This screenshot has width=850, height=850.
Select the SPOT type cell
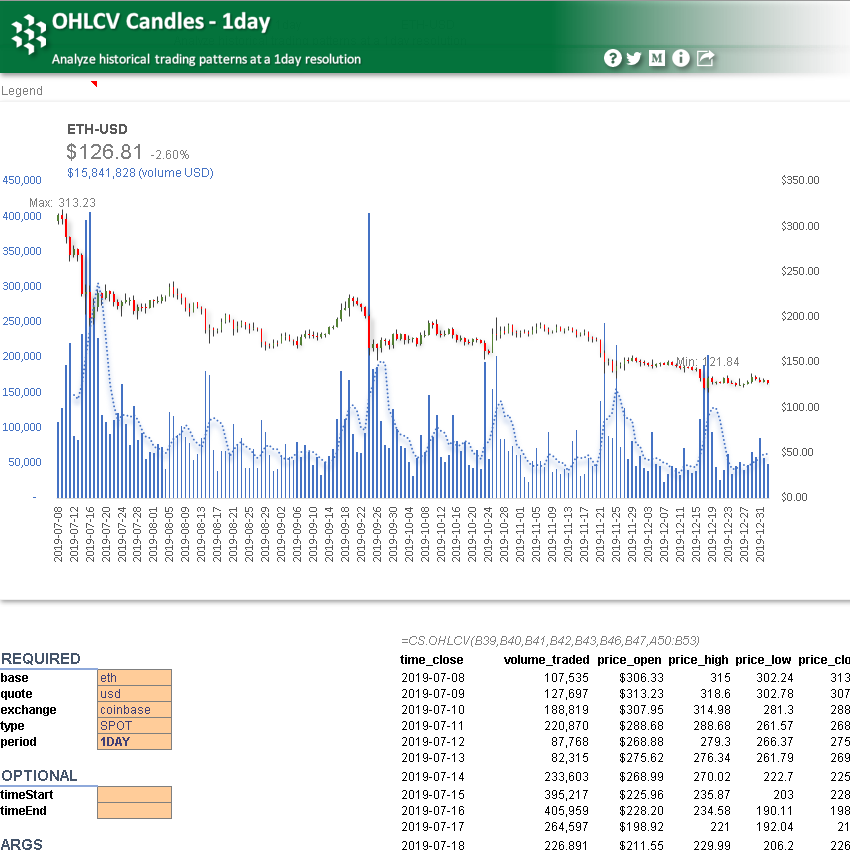[134, 726]
